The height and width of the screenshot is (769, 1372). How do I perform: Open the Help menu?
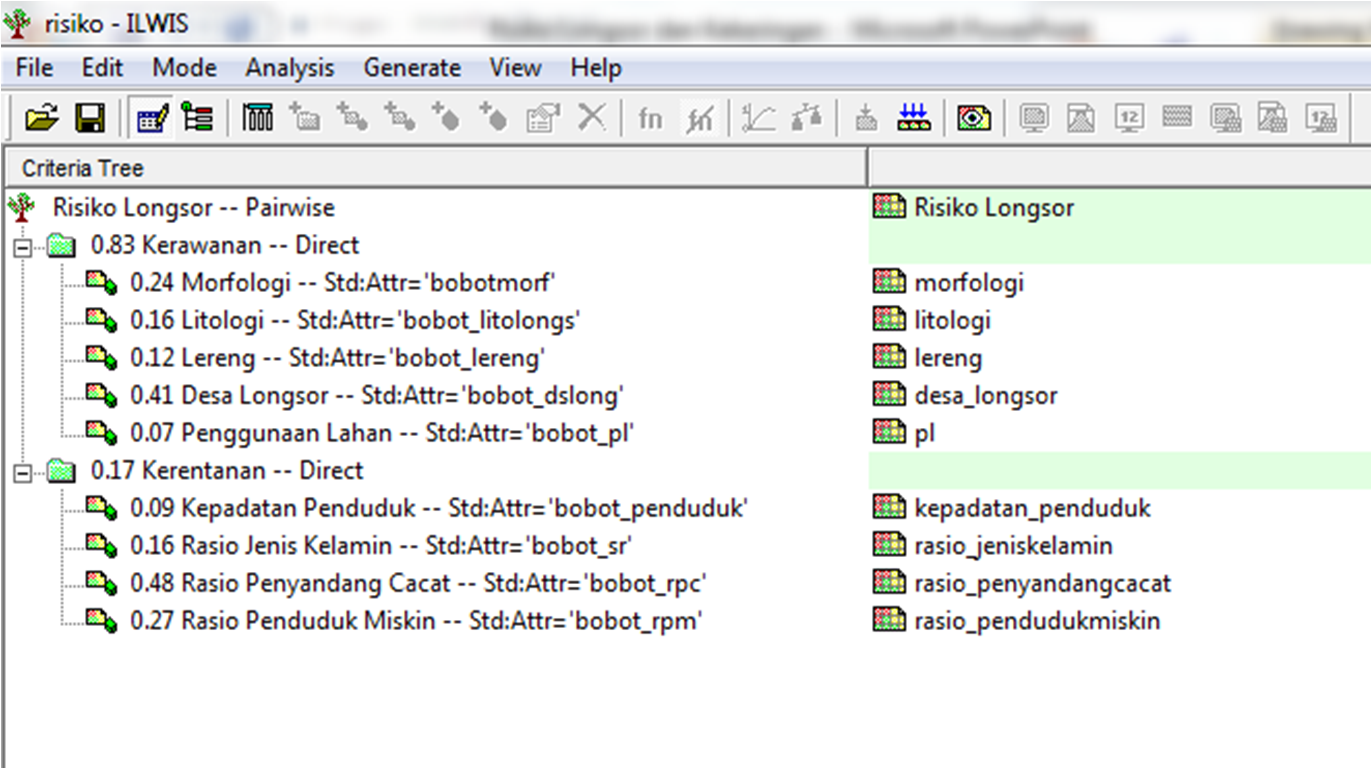[596, 68]
